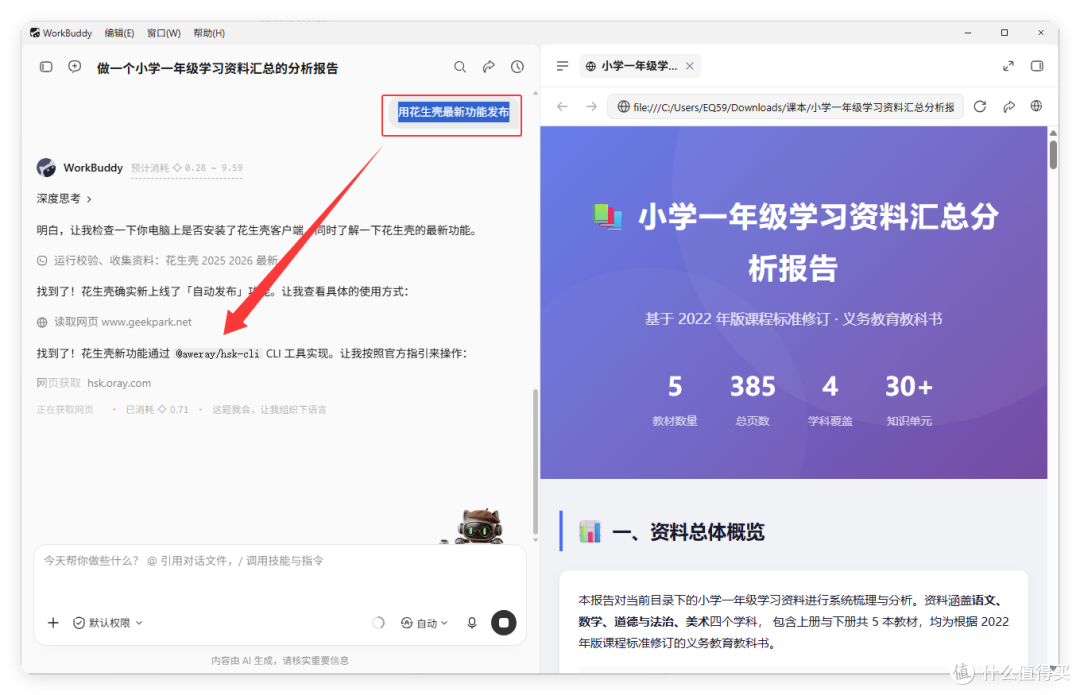This screenshot has width=1080, height=695.
Task: Toggle the left sidebar panel icon
Action: coord(46,67)
